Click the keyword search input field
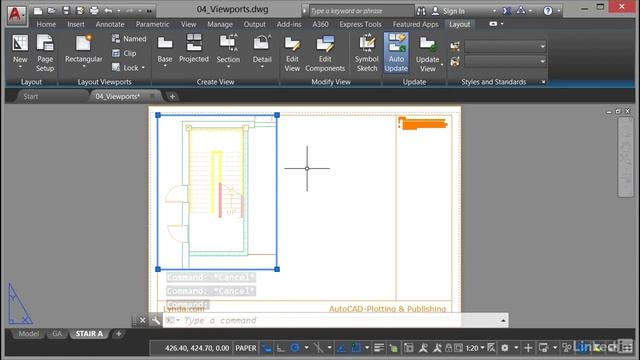Image resolution: width=640 pixels, height=360 pixels. pyautogui.click(x=361, y=11)
